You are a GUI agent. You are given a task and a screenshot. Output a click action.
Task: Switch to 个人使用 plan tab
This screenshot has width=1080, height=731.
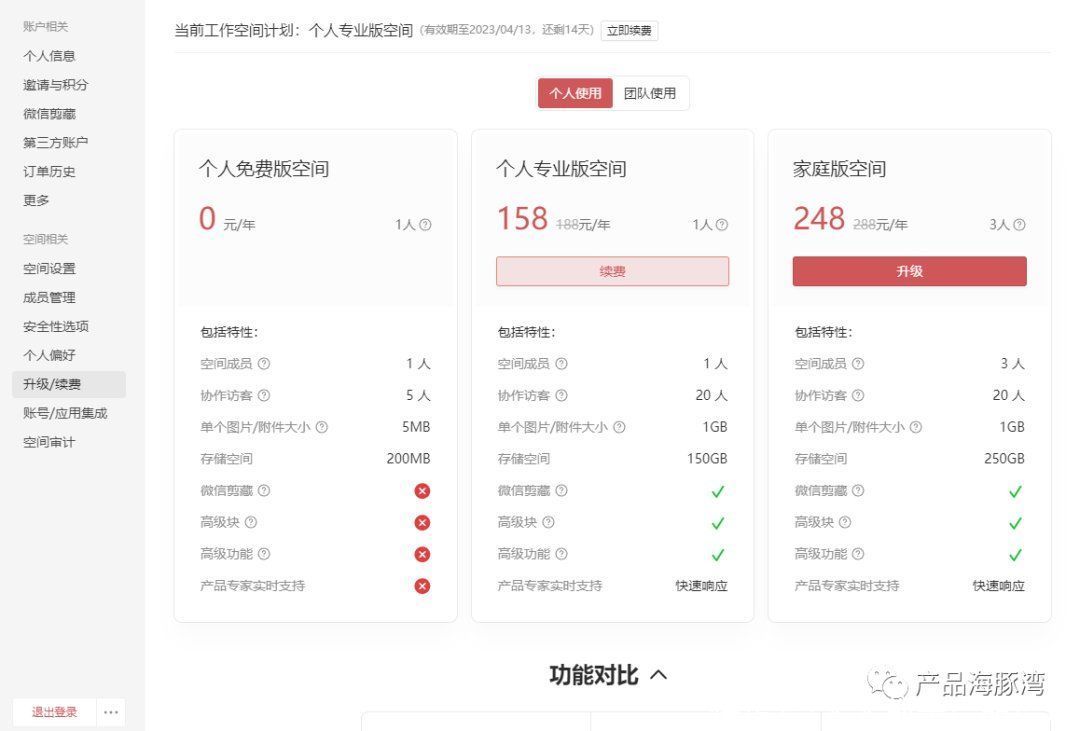click(575, 93)
